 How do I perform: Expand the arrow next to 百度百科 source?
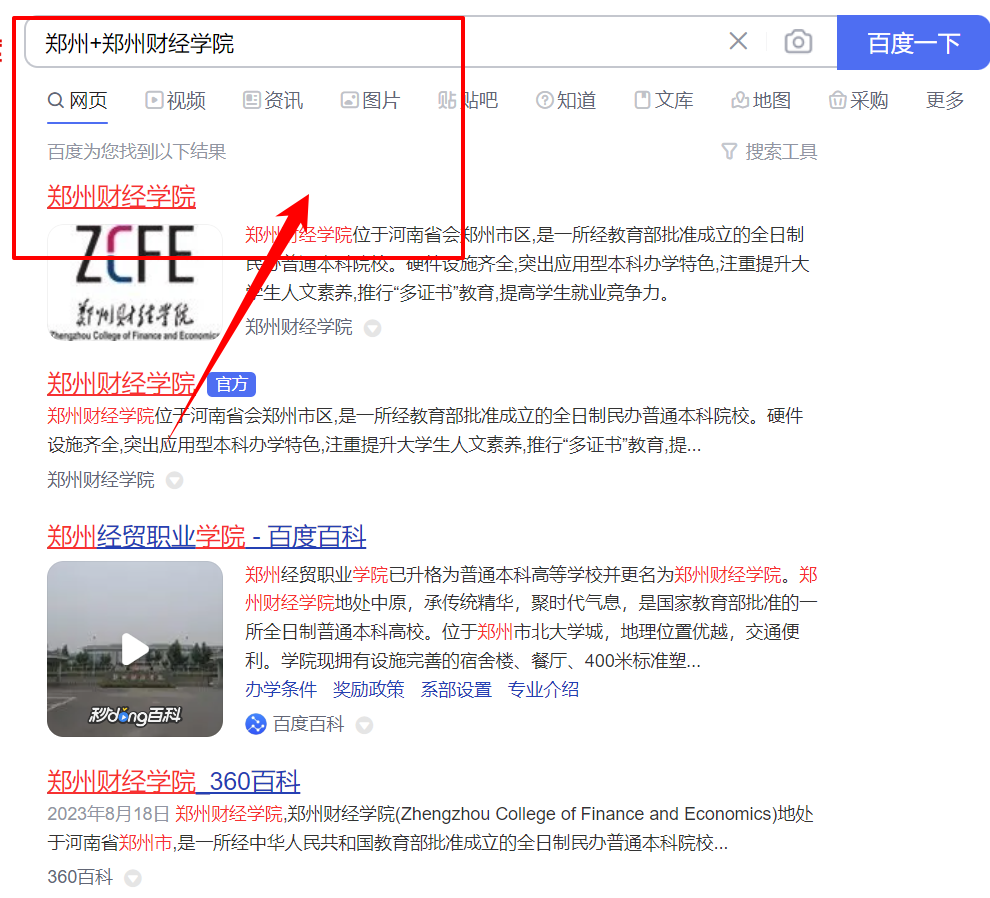pyautogui.click(x=364, y=725)
